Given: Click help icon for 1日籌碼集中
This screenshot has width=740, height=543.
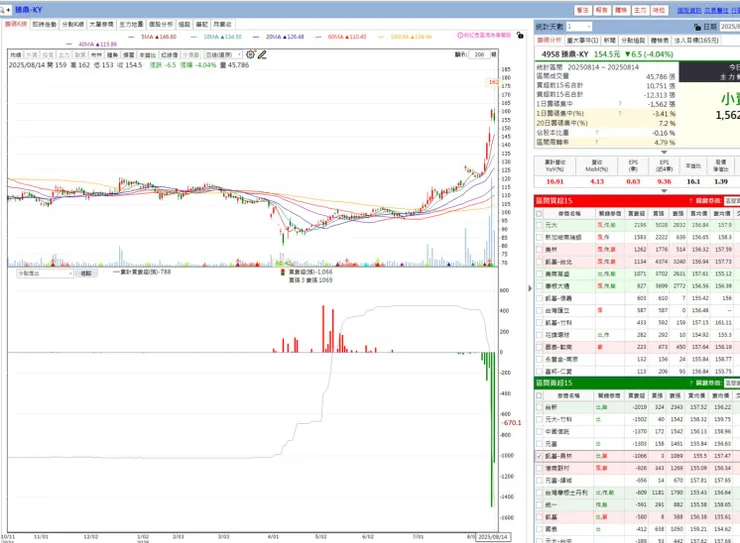Looking at the screenshot, I should (x=620, y=104).
